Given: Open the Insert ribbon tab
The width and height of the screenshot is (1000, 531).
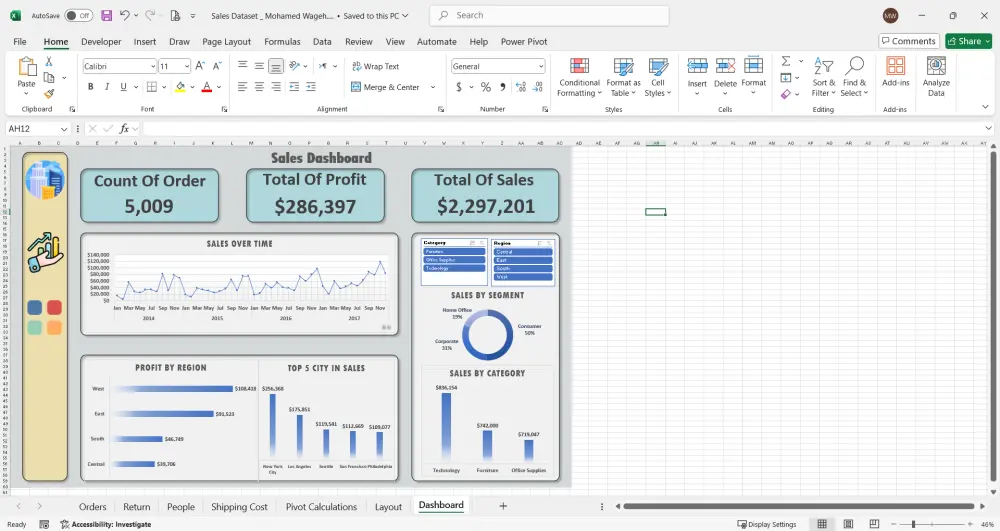Looking at the screenshot, I should pyautogui.click(x=145, y=41).
